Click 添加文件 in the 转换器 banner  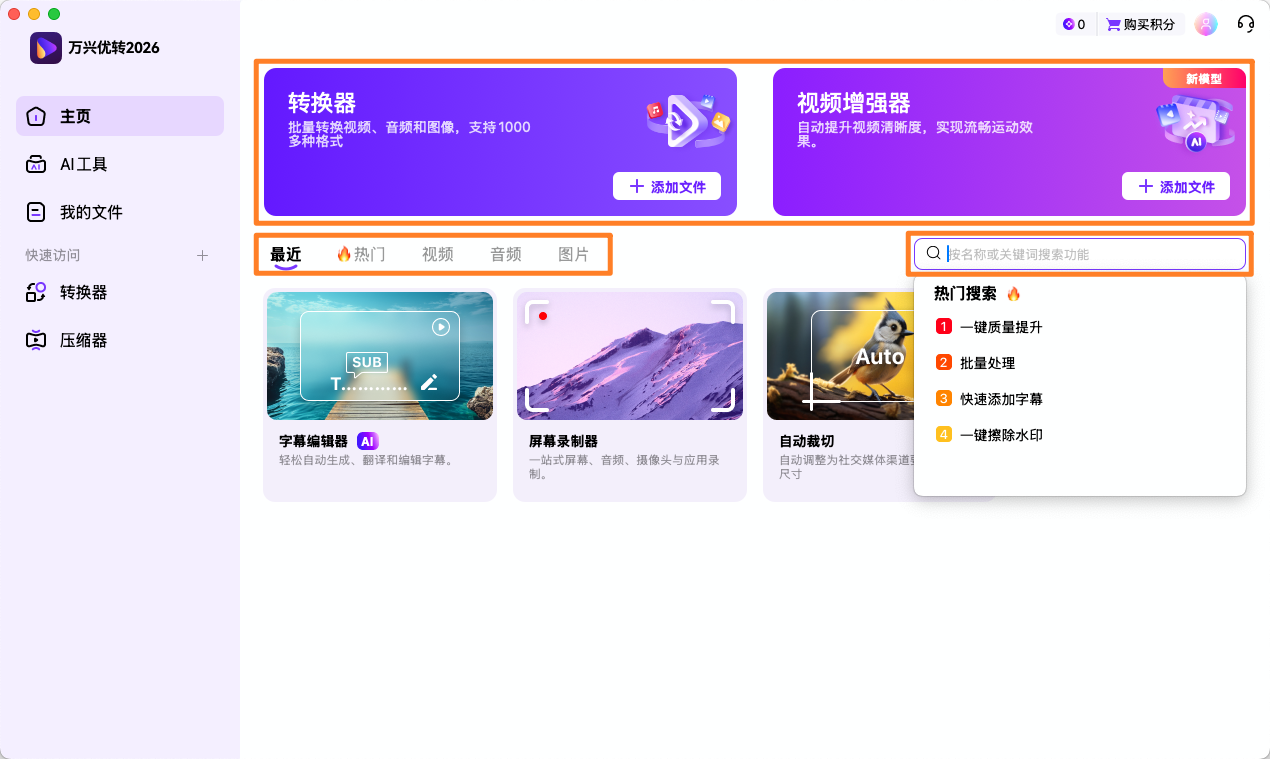pyautogui.click(x=666, y=186)
